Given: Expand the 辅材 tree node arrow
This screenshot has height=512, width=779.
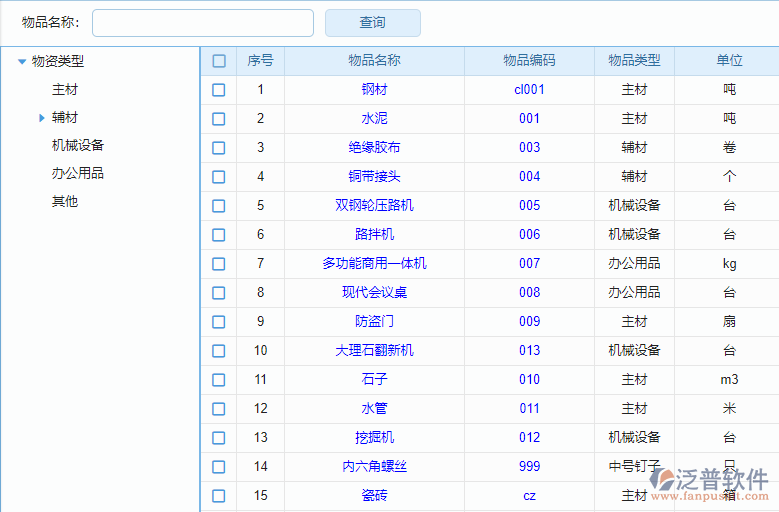Looking at the screenshot, I should click(42, 118).
